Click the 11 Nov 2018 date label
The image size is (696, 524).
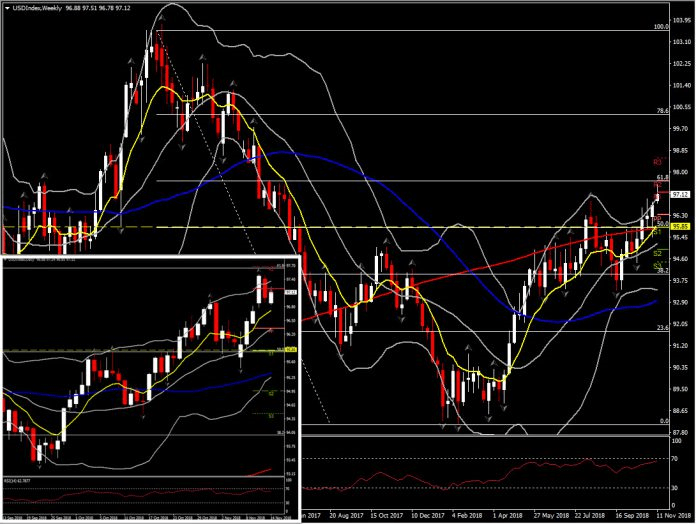click(674, 516)
